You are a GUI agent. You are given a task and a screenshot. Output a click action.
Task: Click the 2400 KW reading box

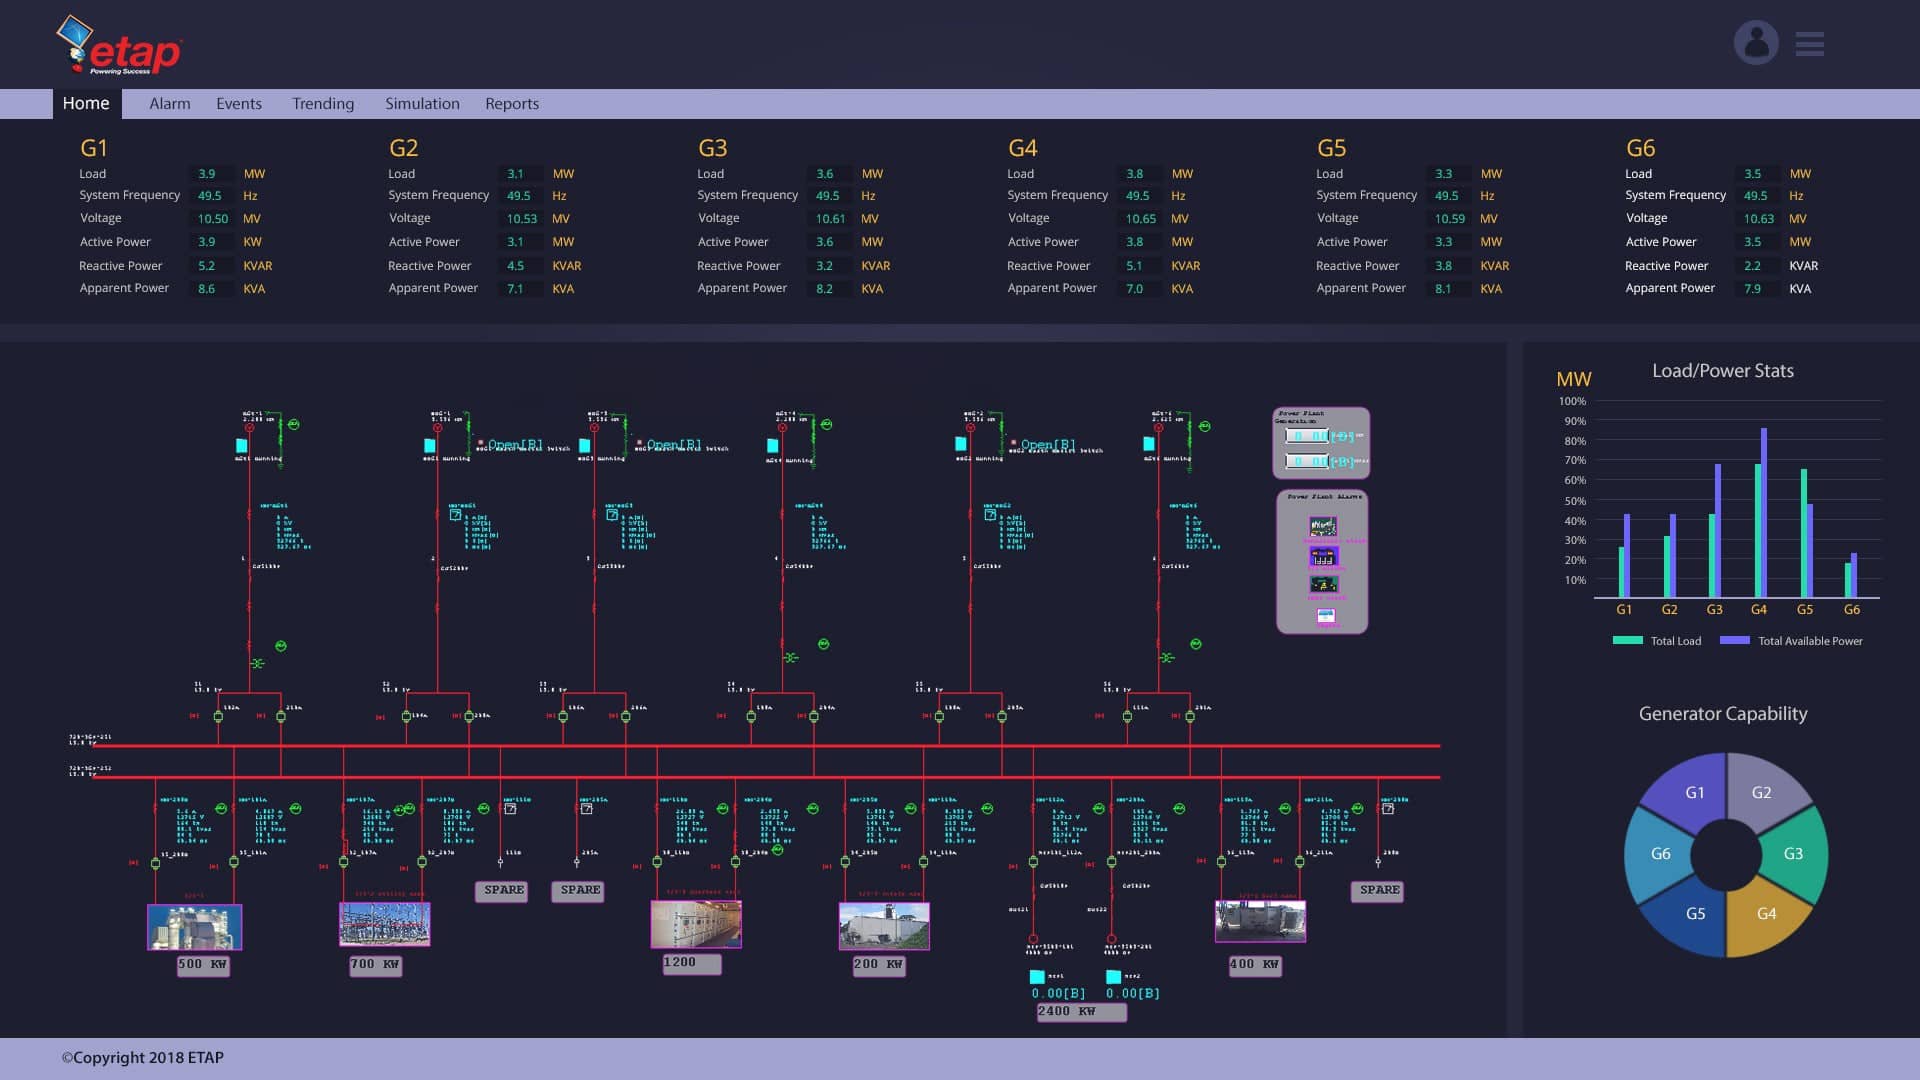(1081, 1011)
